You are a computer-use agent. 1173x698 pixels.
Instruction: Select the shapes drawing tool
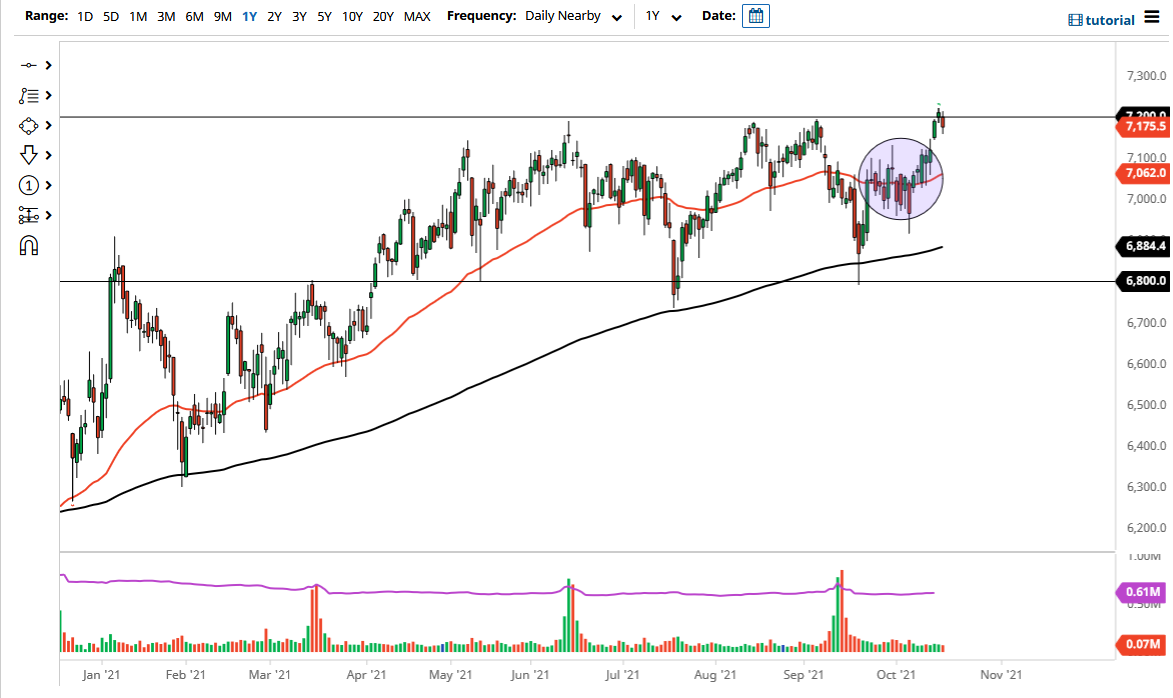tap(30, 125)
